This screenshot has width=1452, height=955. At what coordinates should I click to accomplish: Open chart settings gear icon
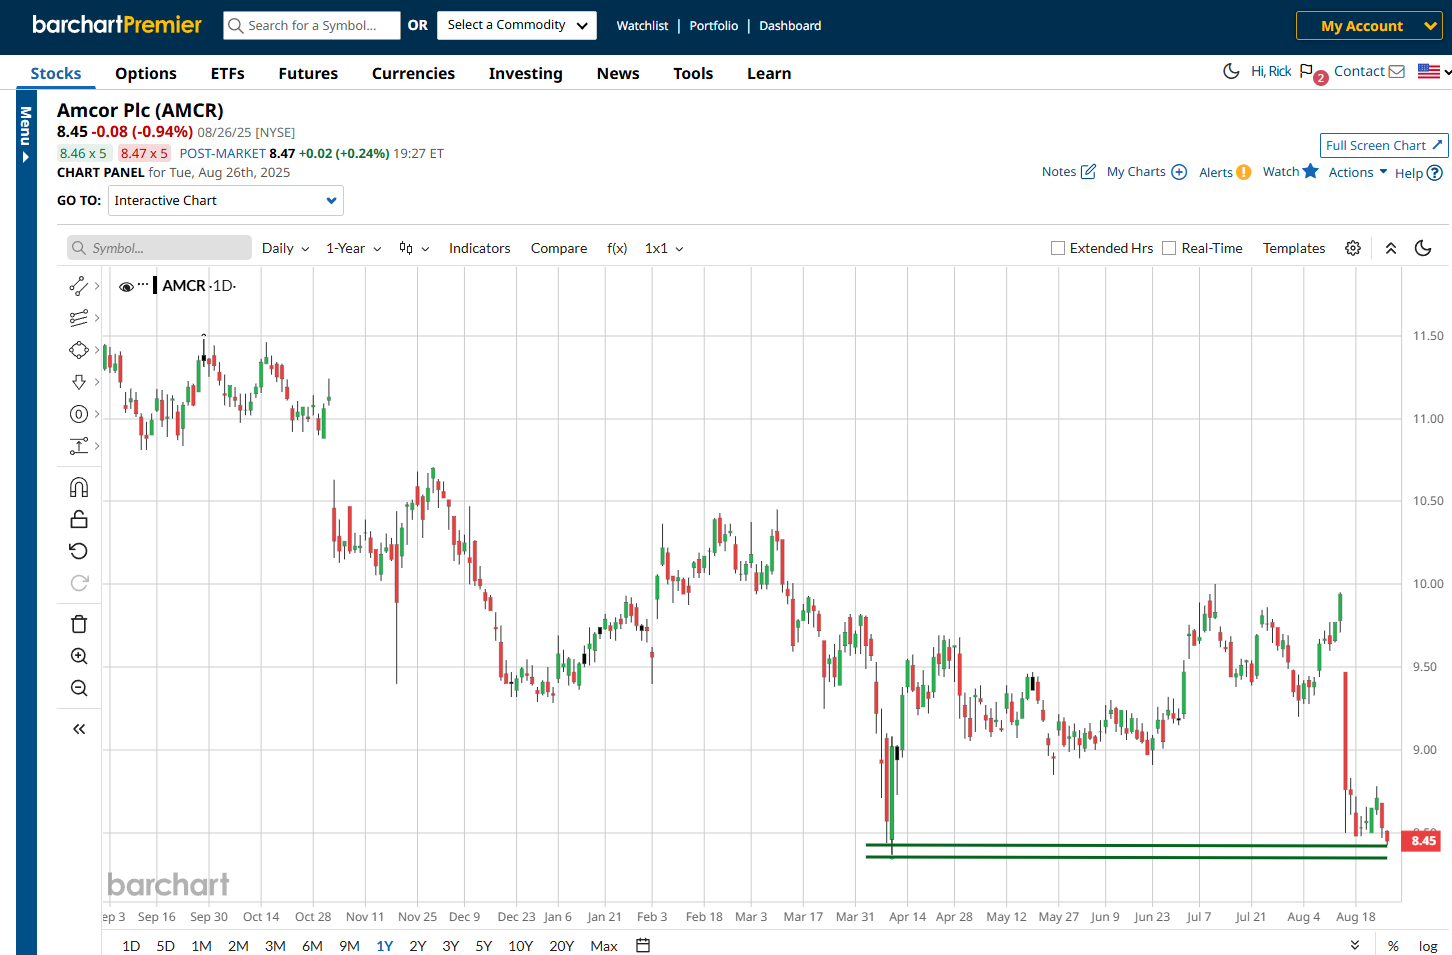click(1353, 248)
